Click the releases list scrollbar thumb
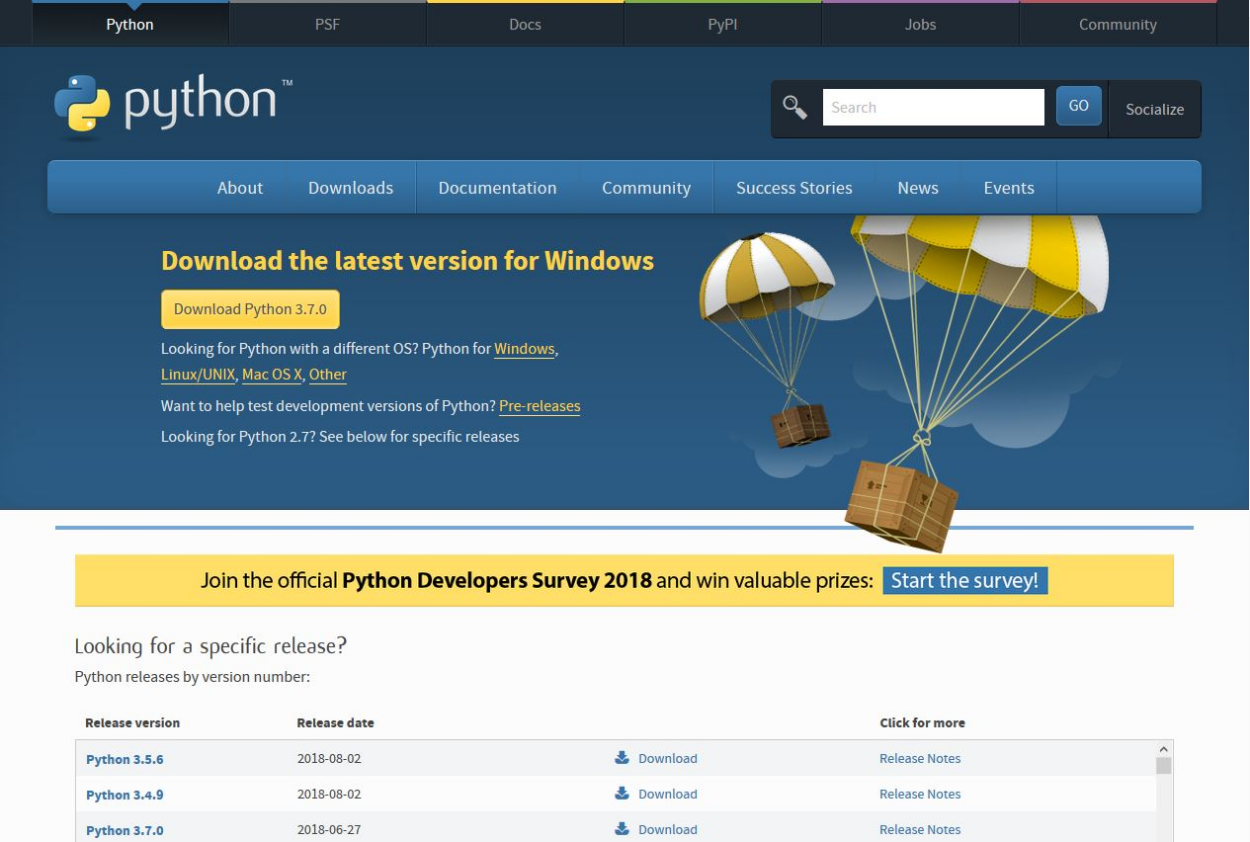 1163,766
